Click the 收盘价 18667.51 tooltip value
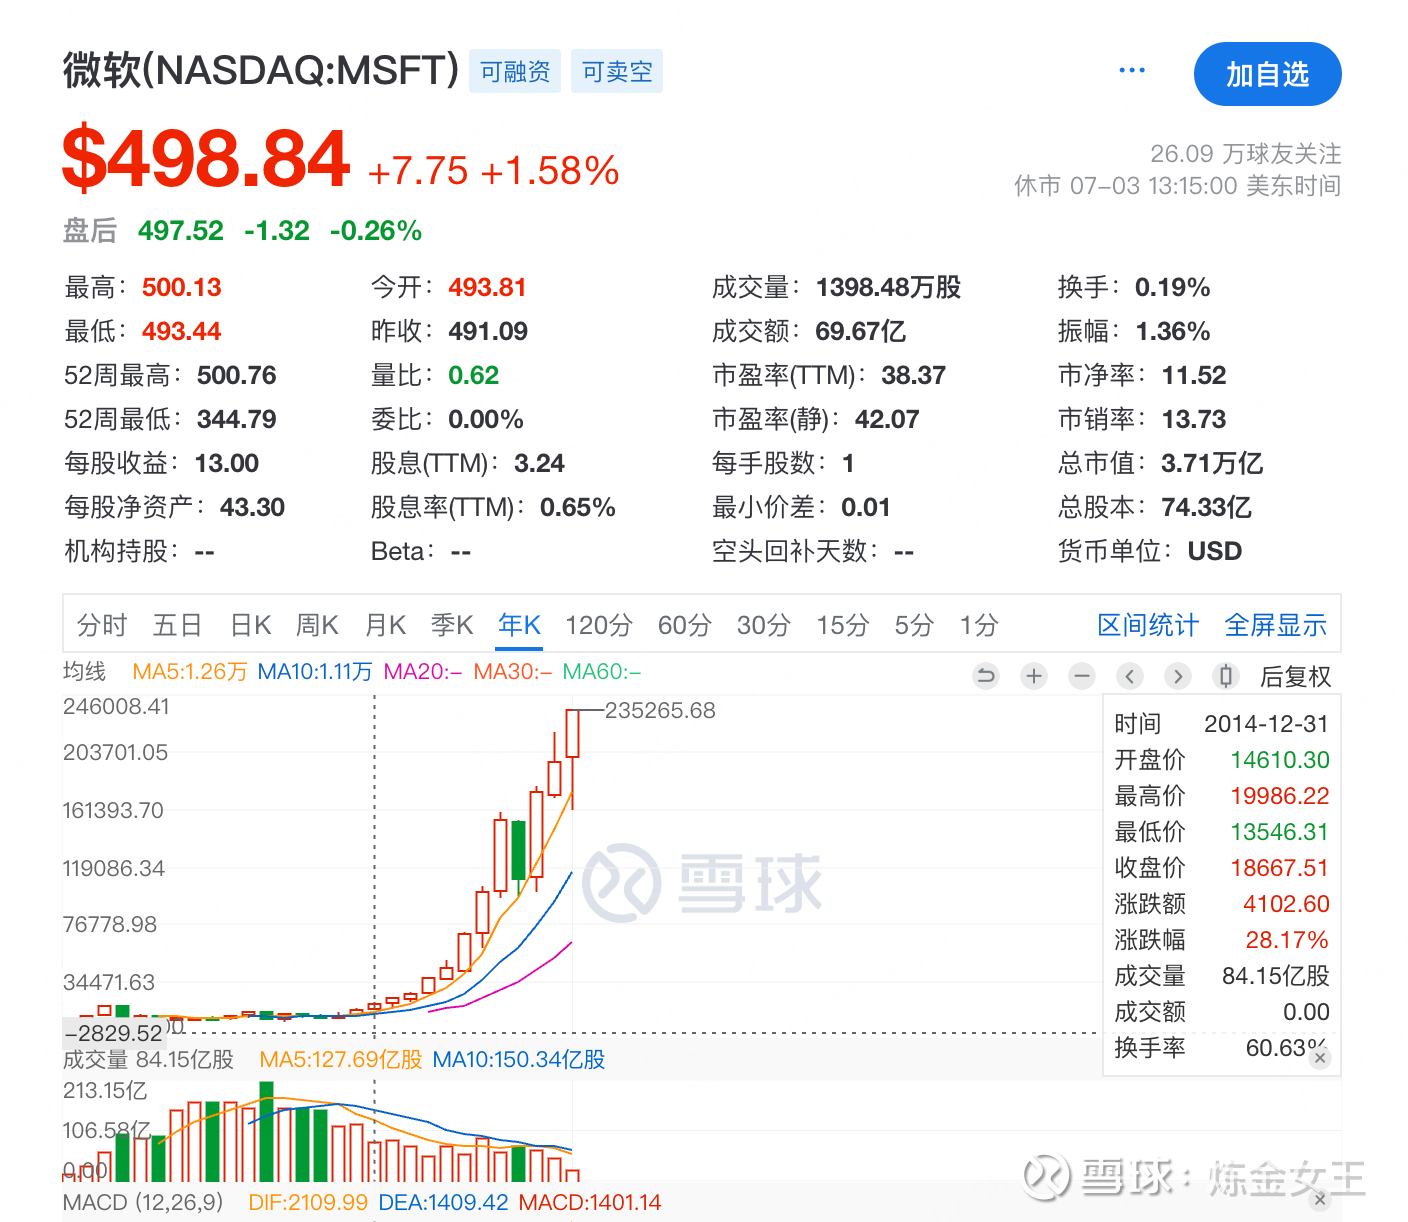Image resolution: width=1408 pixels, height=1222 pixels. pos(1280,868)
